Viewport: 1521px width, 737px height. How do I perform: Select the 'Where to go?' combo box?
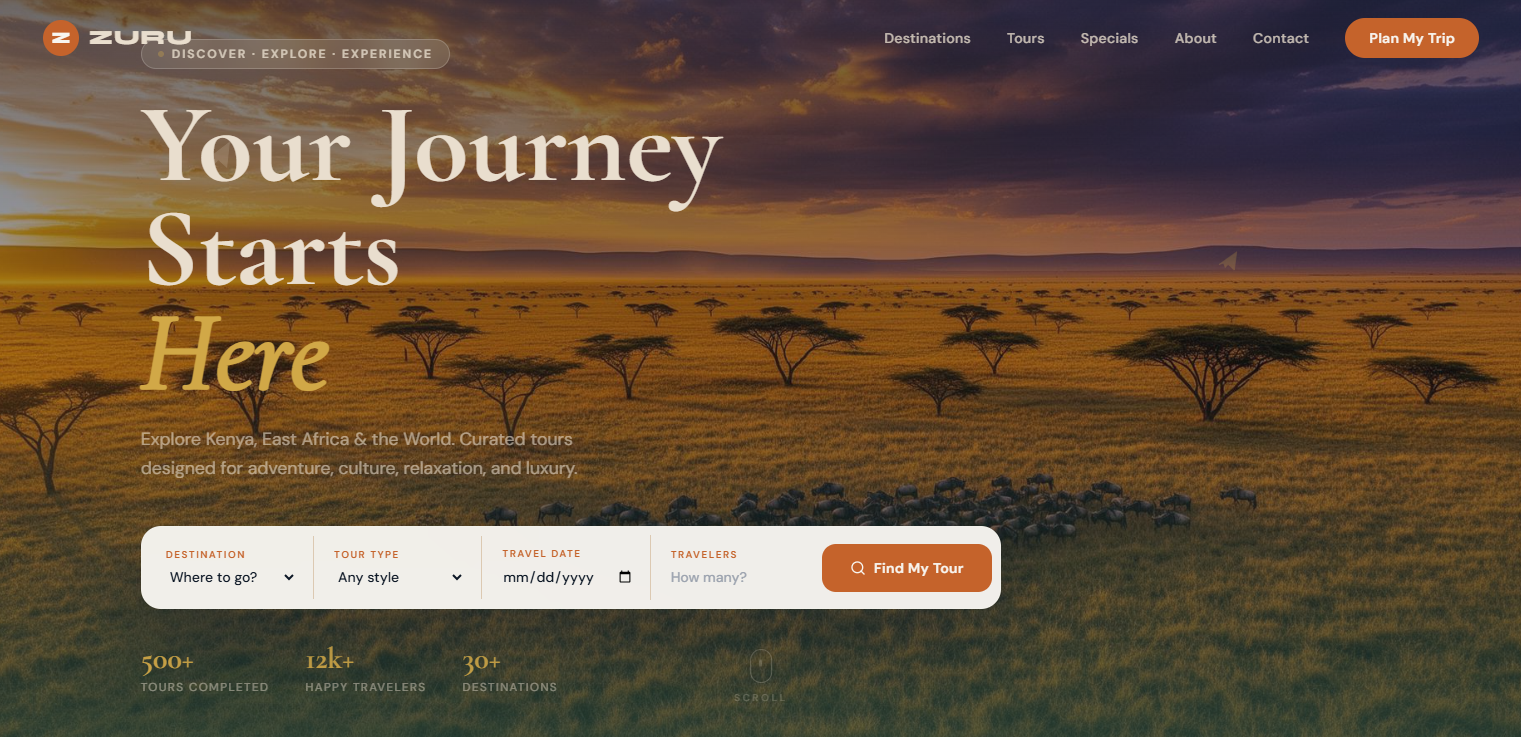click(x=232, y=577)
